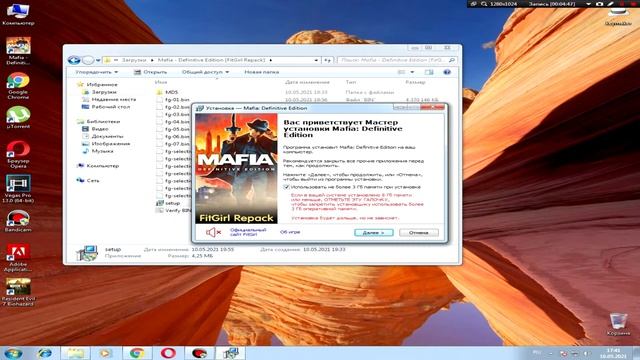
Task: Toggle the preview pane icon in Explorer
Action: click(x=429, y=72)
